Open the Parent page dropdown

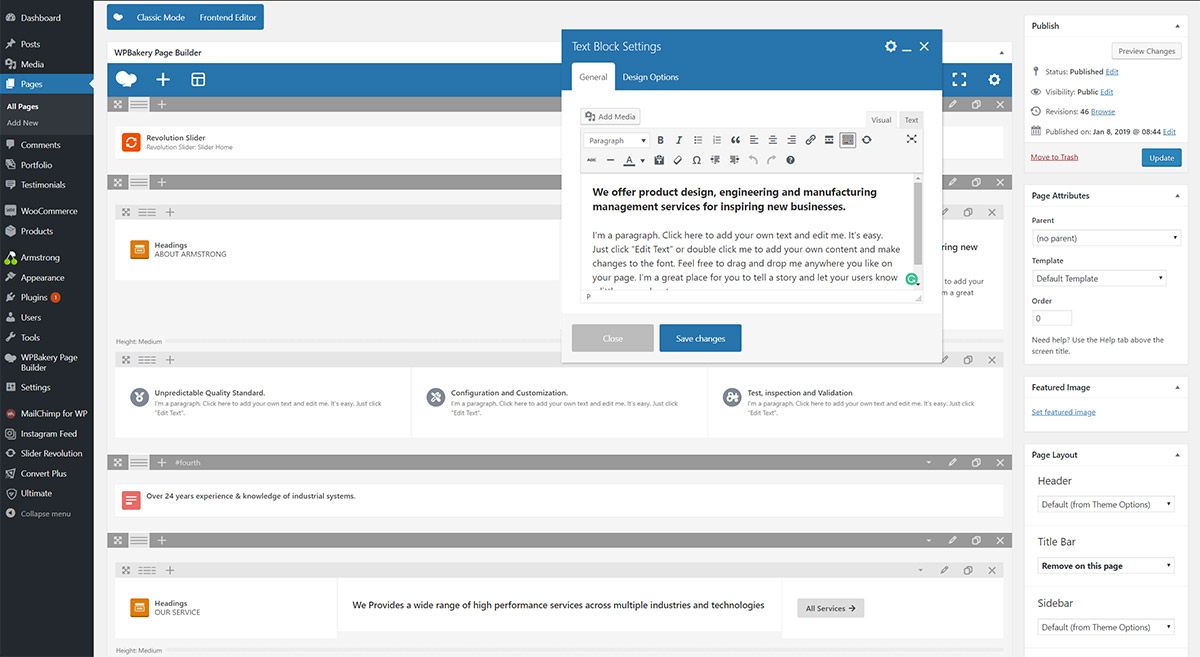click(x=1107, y=238)
